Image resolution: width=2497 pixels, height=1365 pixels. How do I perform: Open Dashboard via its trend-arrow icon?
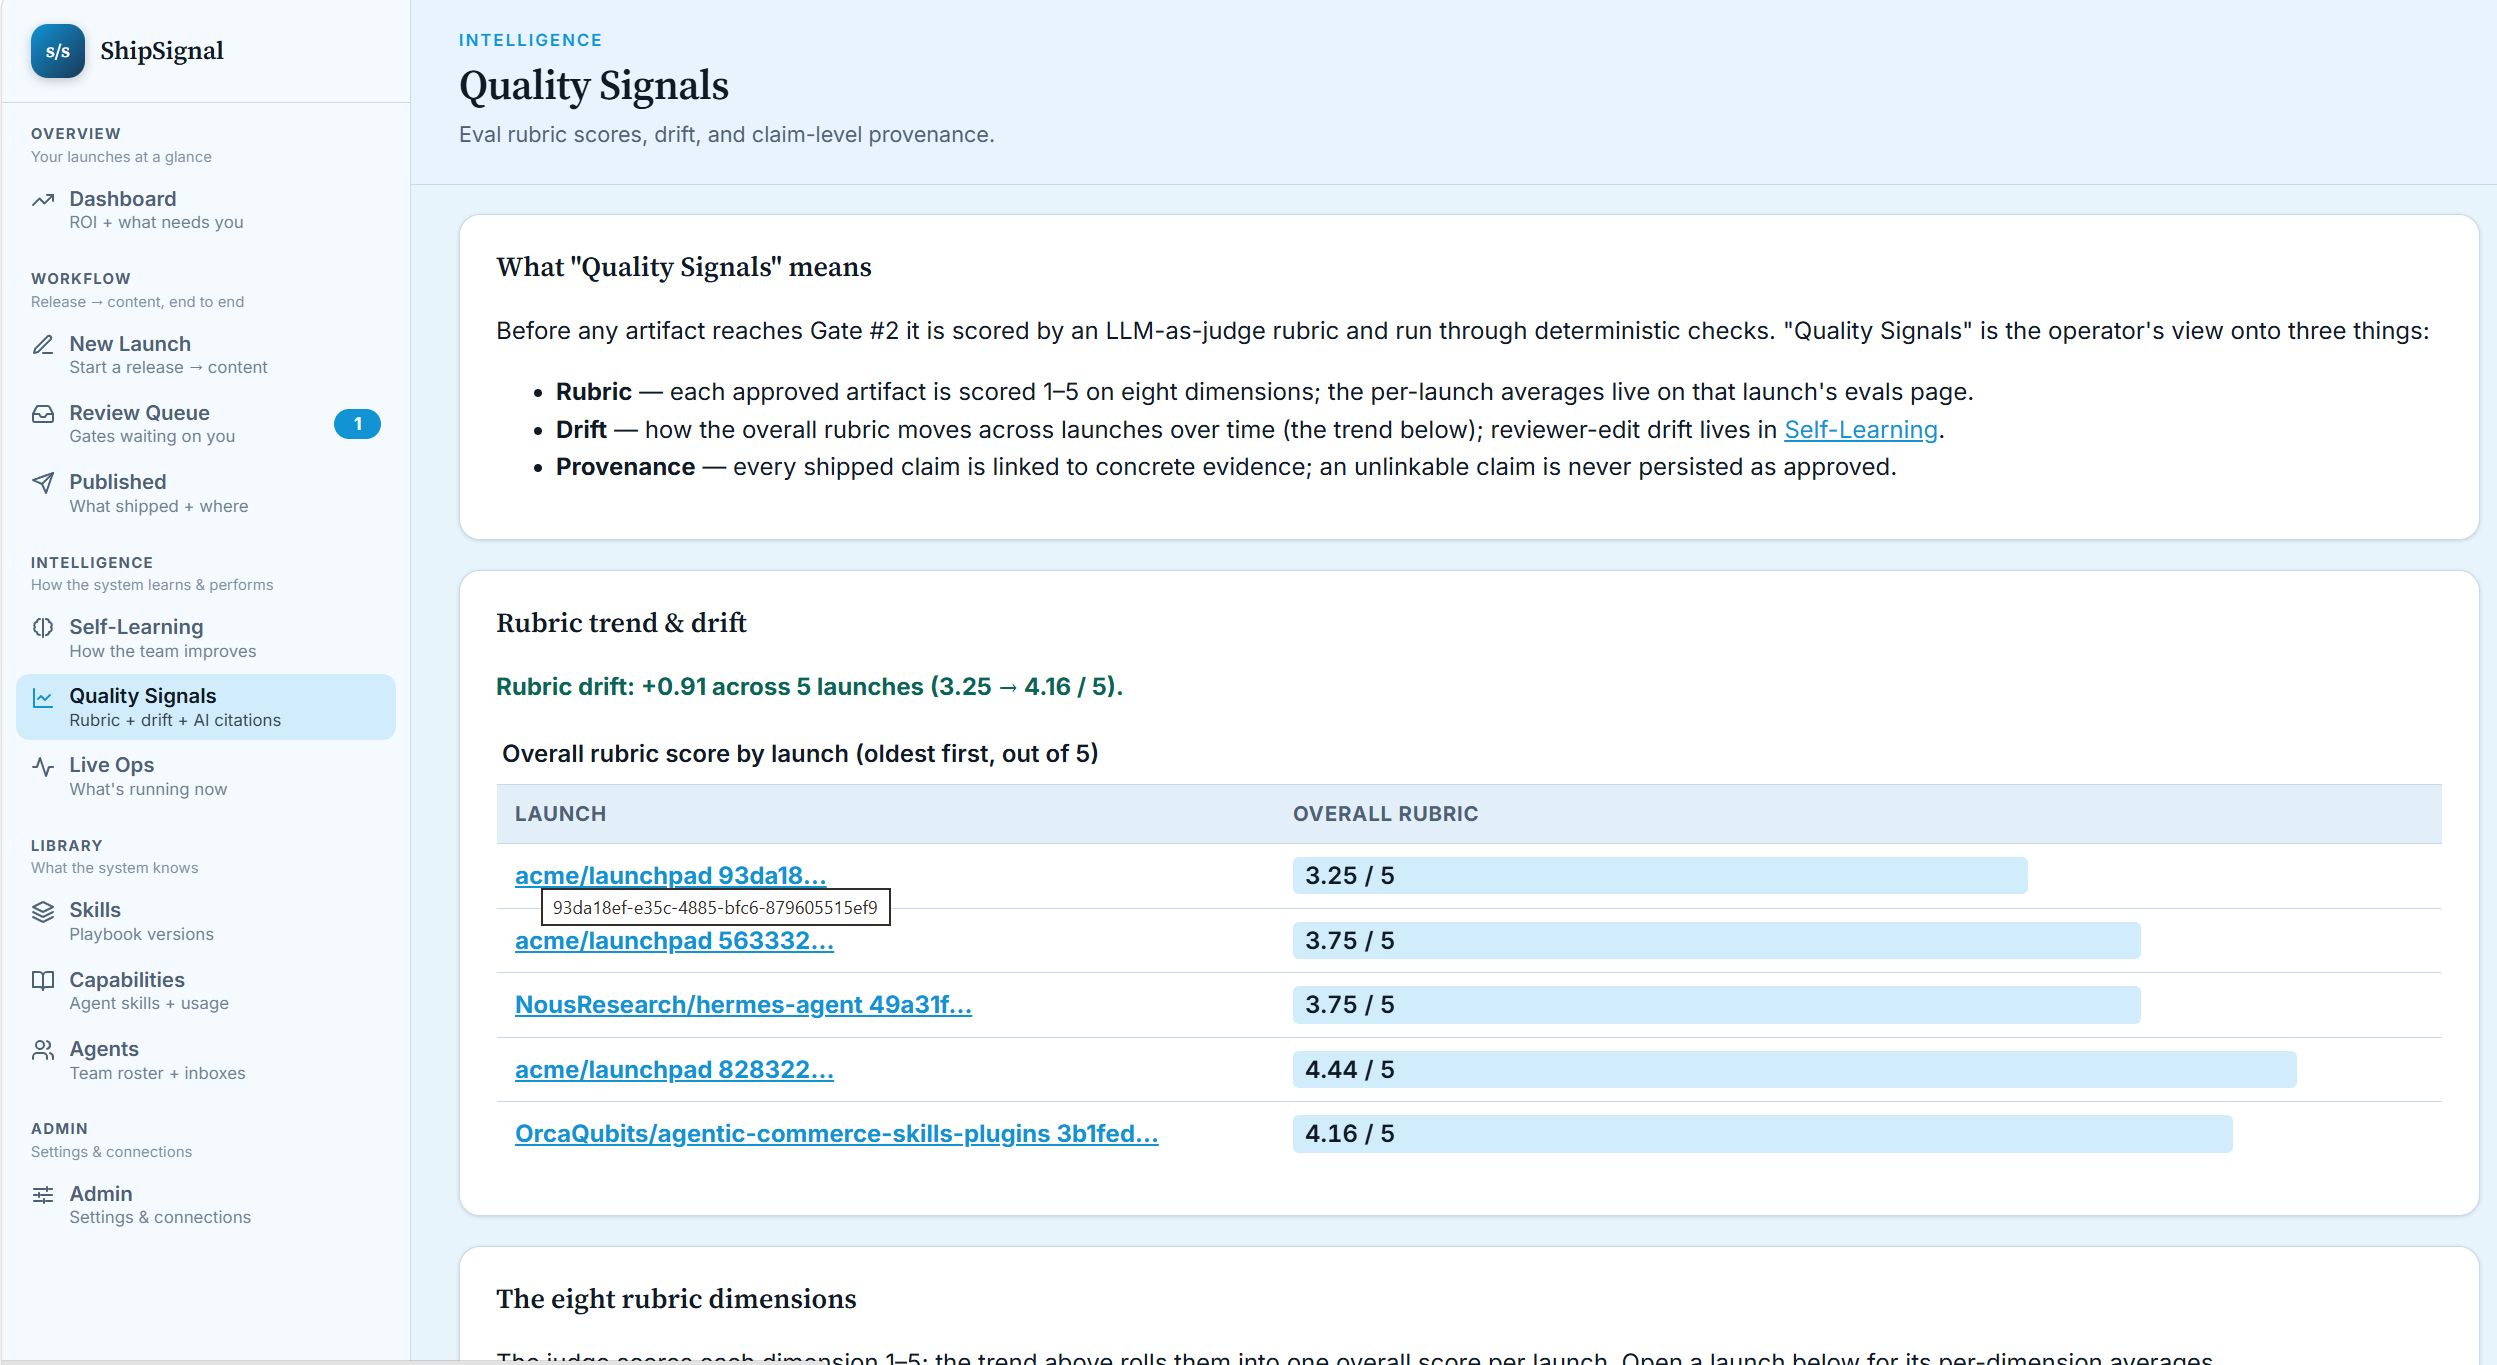pyautogui.click(x=43, y=200)
